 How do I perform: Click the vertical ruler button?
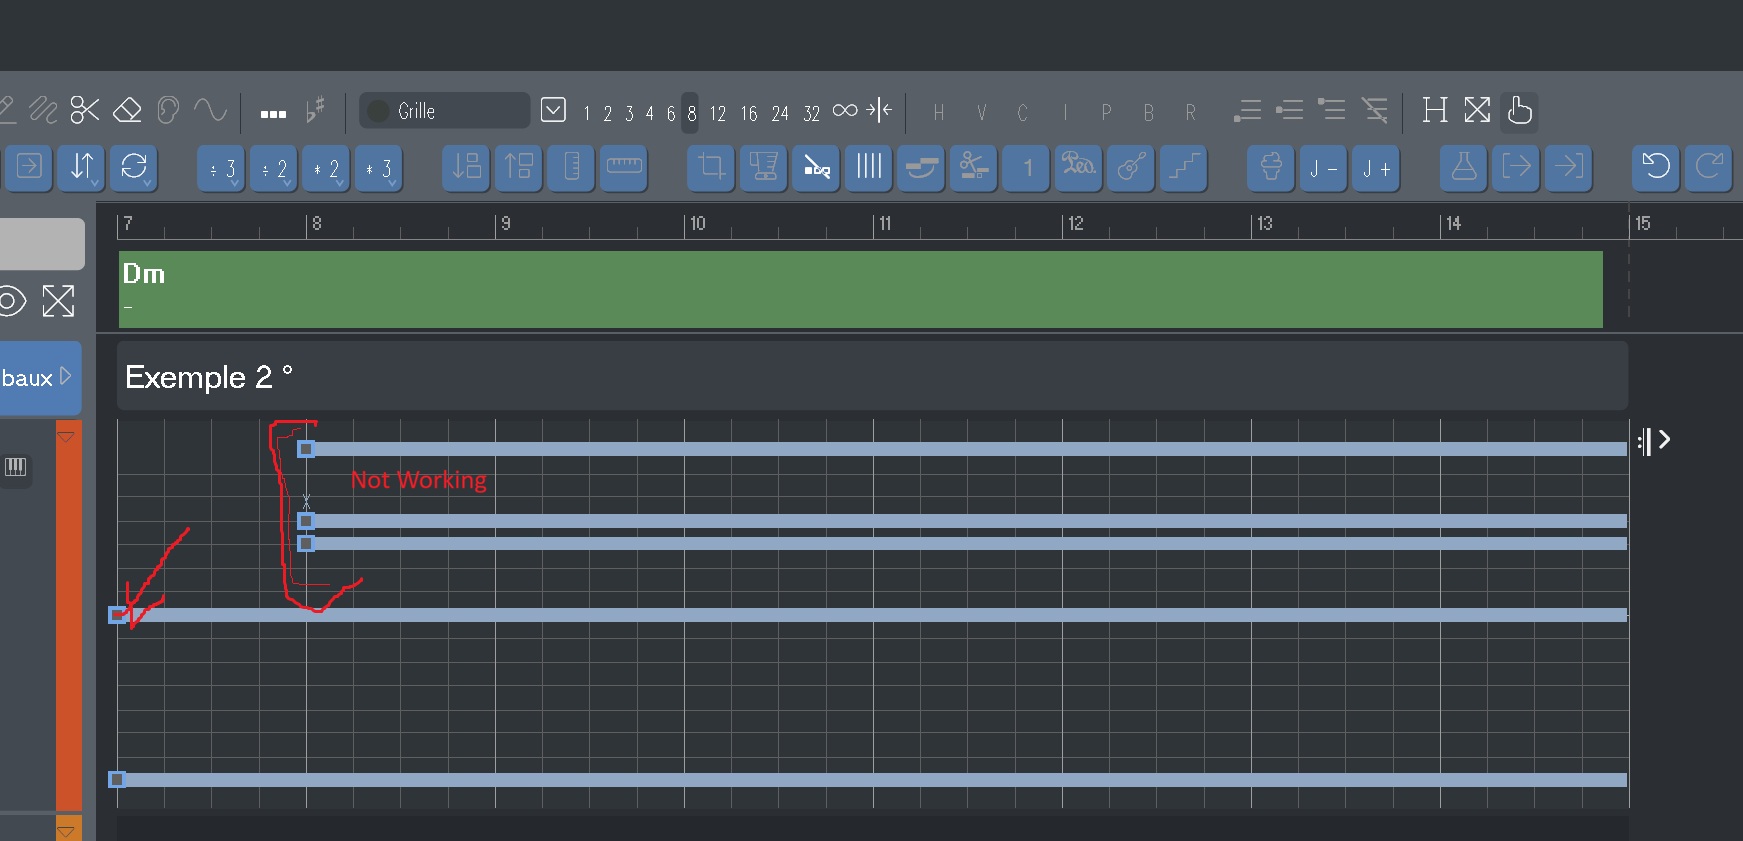[x=571, y=167]
